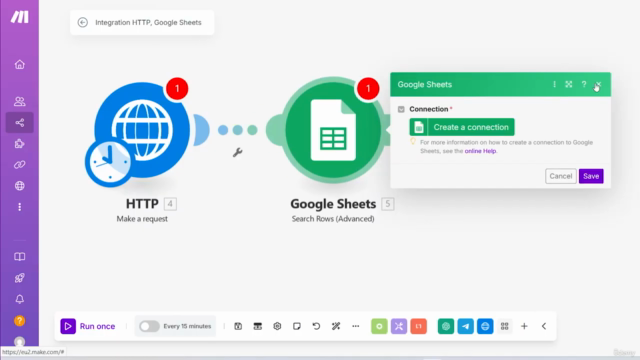Click the rocket What's new icon
Screen dimensions: 640x360
[x=20, y=278]
